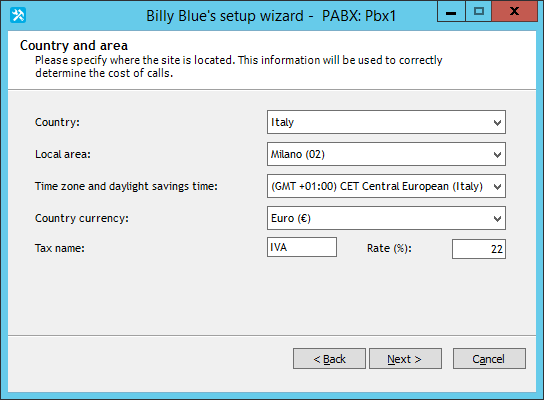544x400 pixels.
Task: Open the Local area dropdown arrow
Action: pyautogui.click(x=497, y=154)
